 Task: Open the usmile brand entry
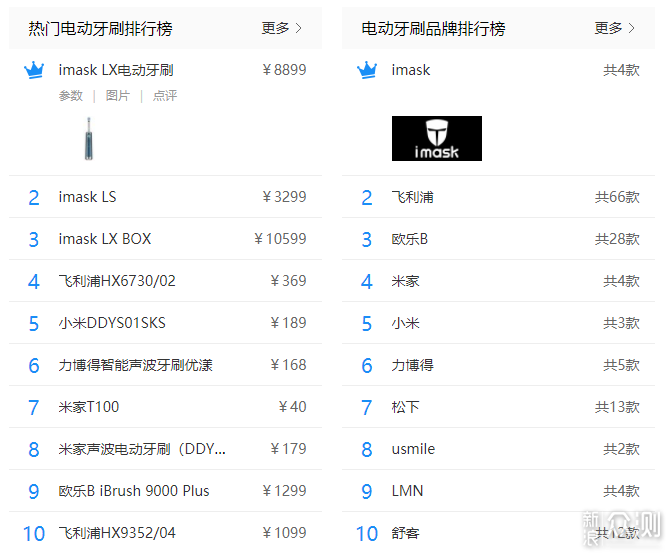coord(413,449)
